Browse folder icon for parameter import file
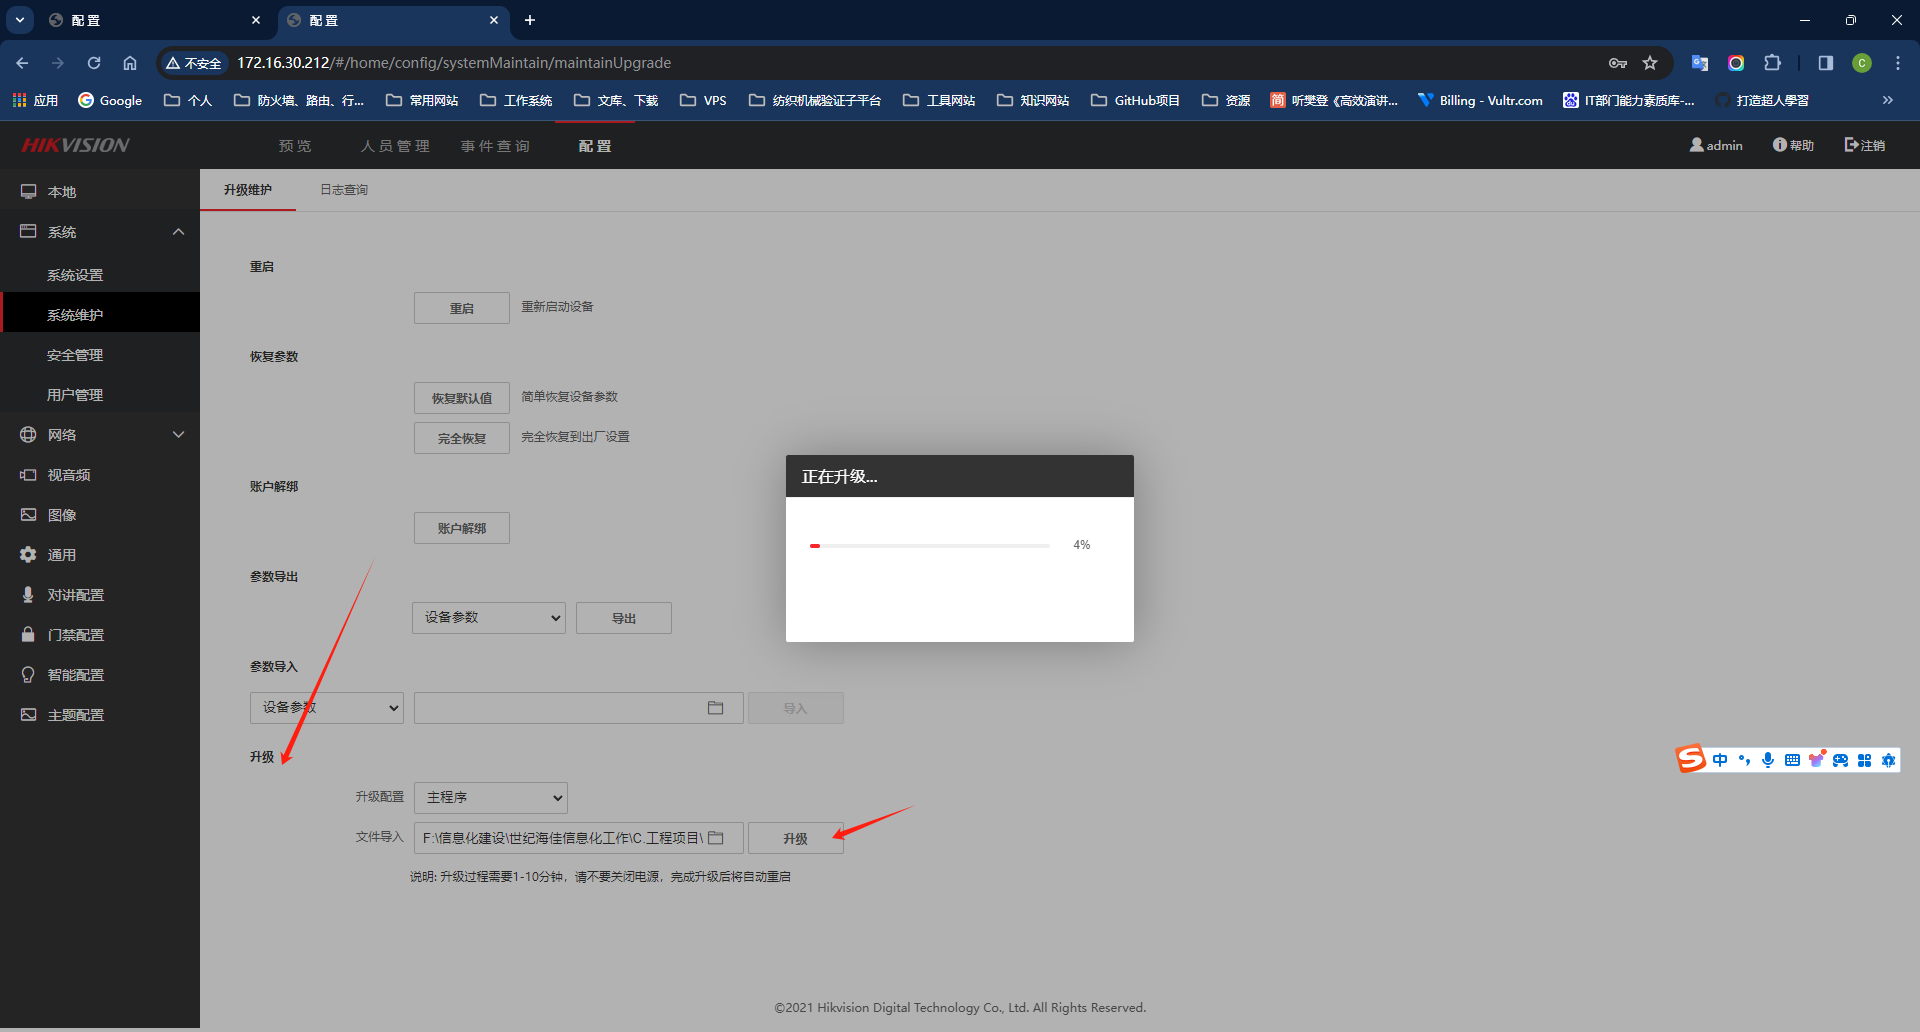The height and width of the screenshot is (1032, 1920). click(716, 708)
